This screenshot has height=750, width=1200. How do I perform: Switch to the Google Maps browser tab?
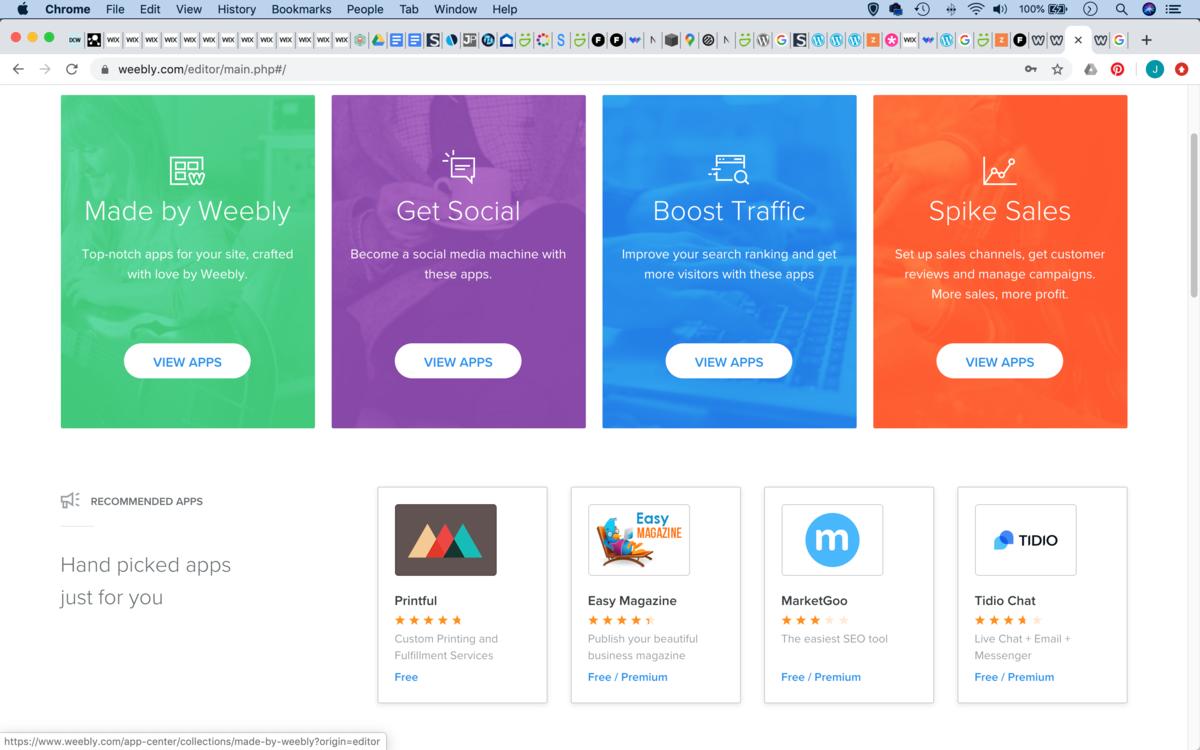click(x=689, y=40)
